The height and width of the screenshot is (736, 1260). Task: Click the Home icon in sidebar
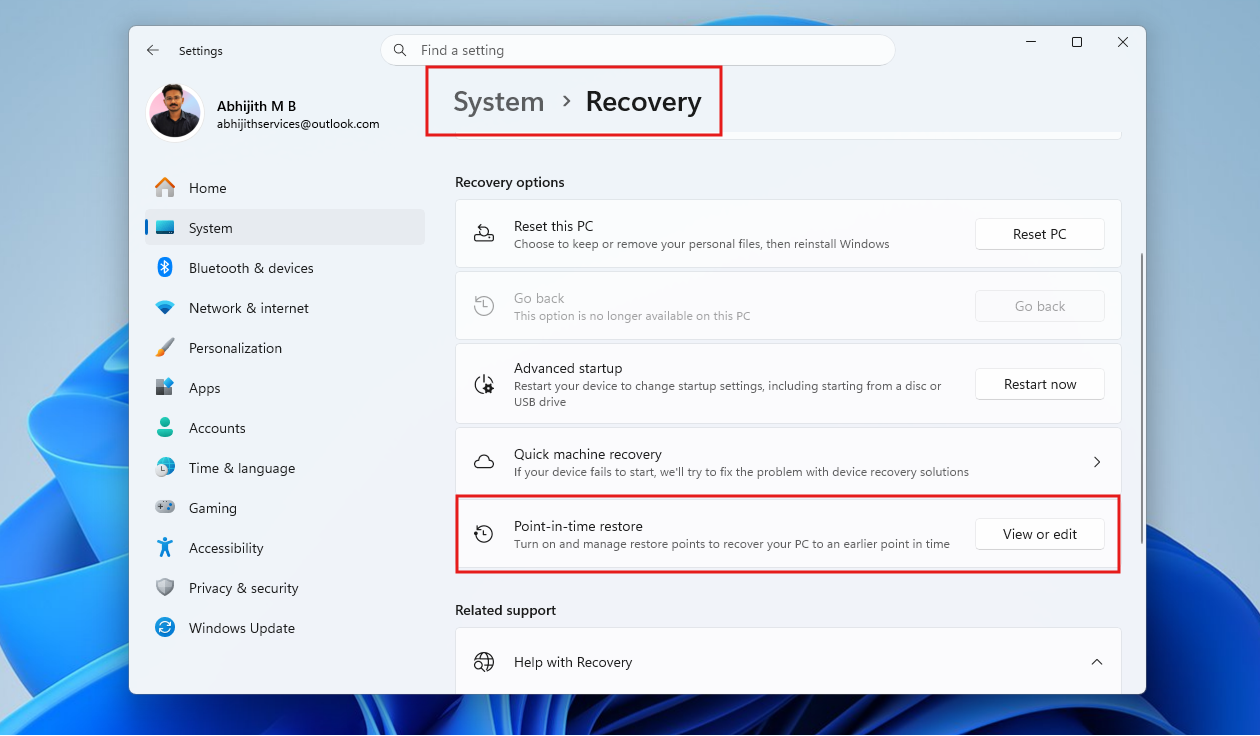pyautogui.click(x=165, y=188)
